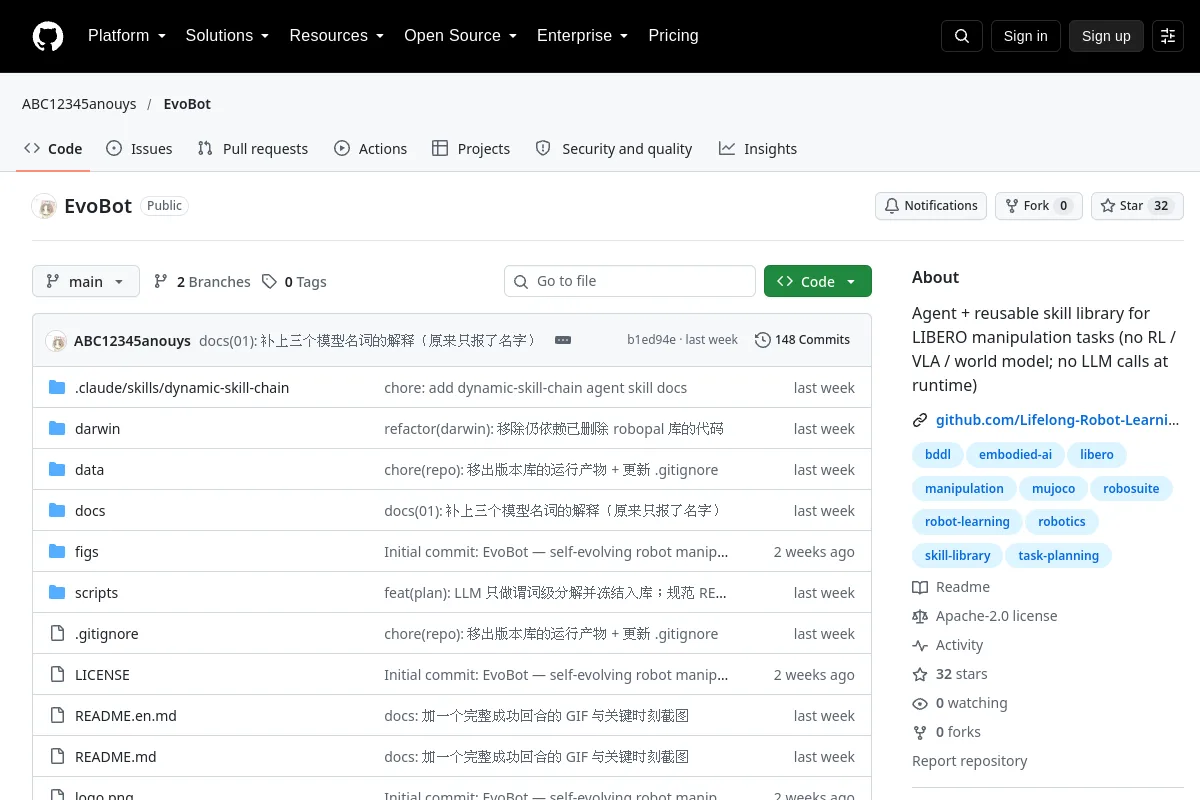Viewport: 1200px width, 800px height.
Task: Expand the Platform menu
Action: pyautogui.click(x=127, y=36)
